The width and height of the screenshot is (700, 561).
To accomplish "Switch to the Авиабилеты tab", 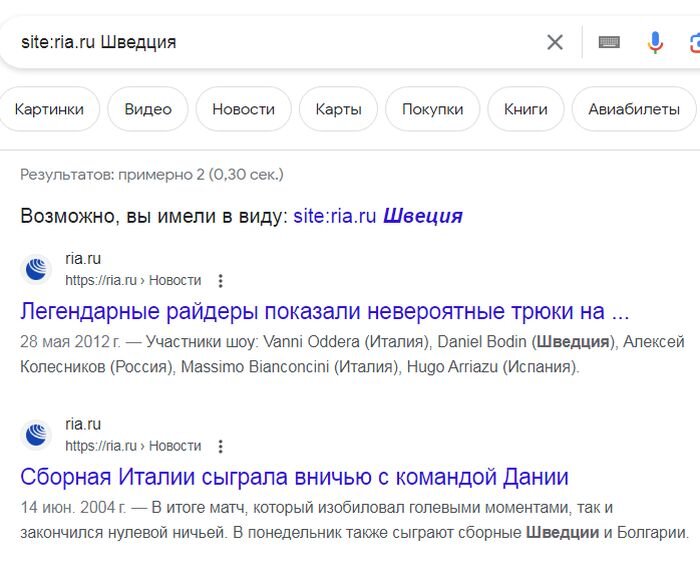I will [634, 109].
